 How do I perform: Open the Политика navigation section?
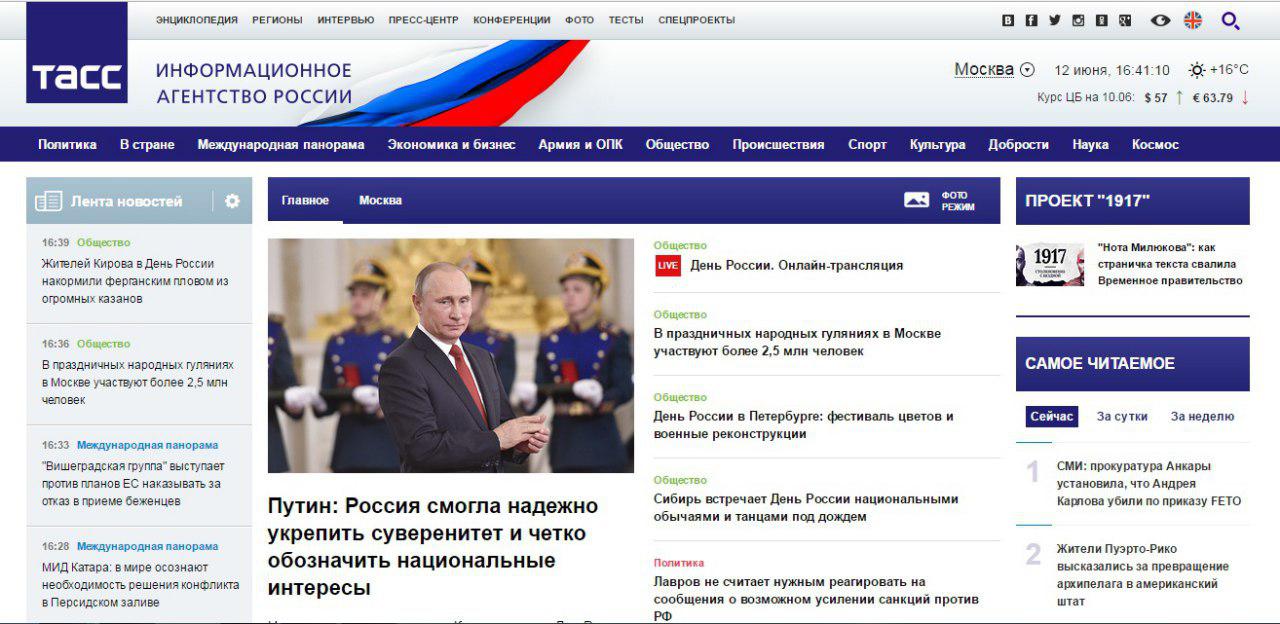(x=67, y=144)
